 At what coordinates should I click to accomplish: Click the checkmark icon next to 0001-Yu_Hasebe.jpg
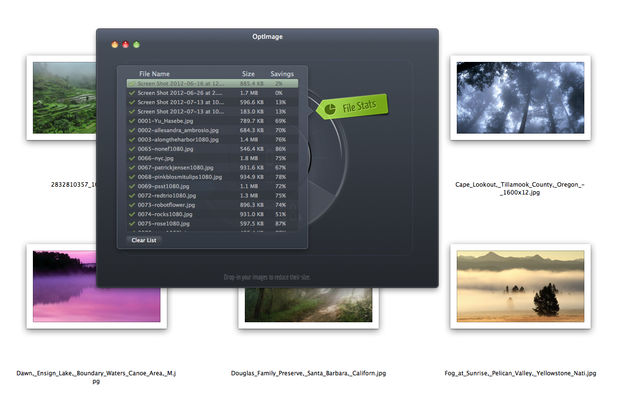click(132, 121)
